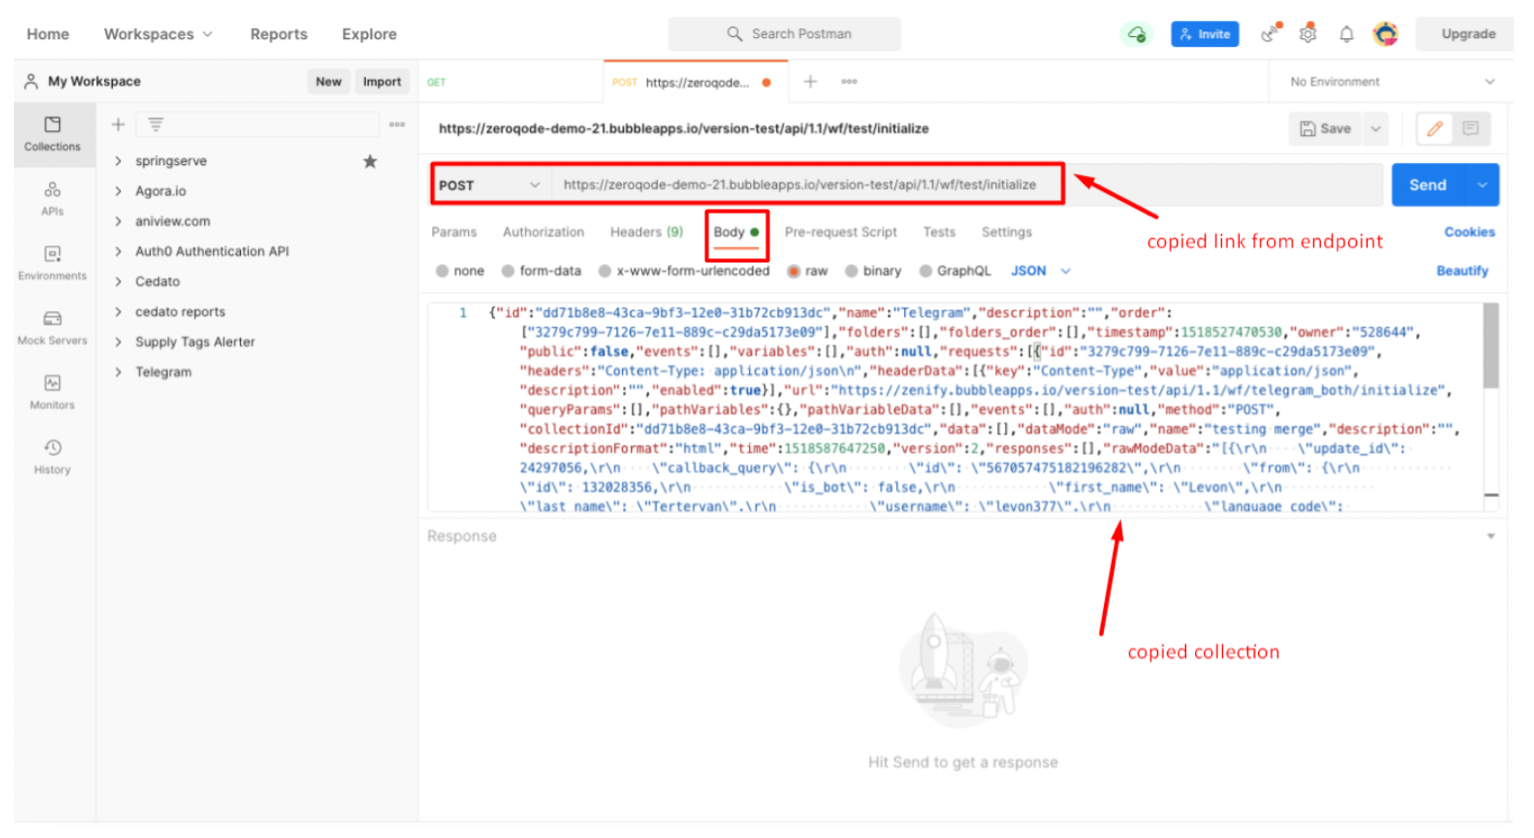Image resolution: width=1534 pixels, height=838 pixels.
Task: Open the Explore menu
Action: coord(369,34)
